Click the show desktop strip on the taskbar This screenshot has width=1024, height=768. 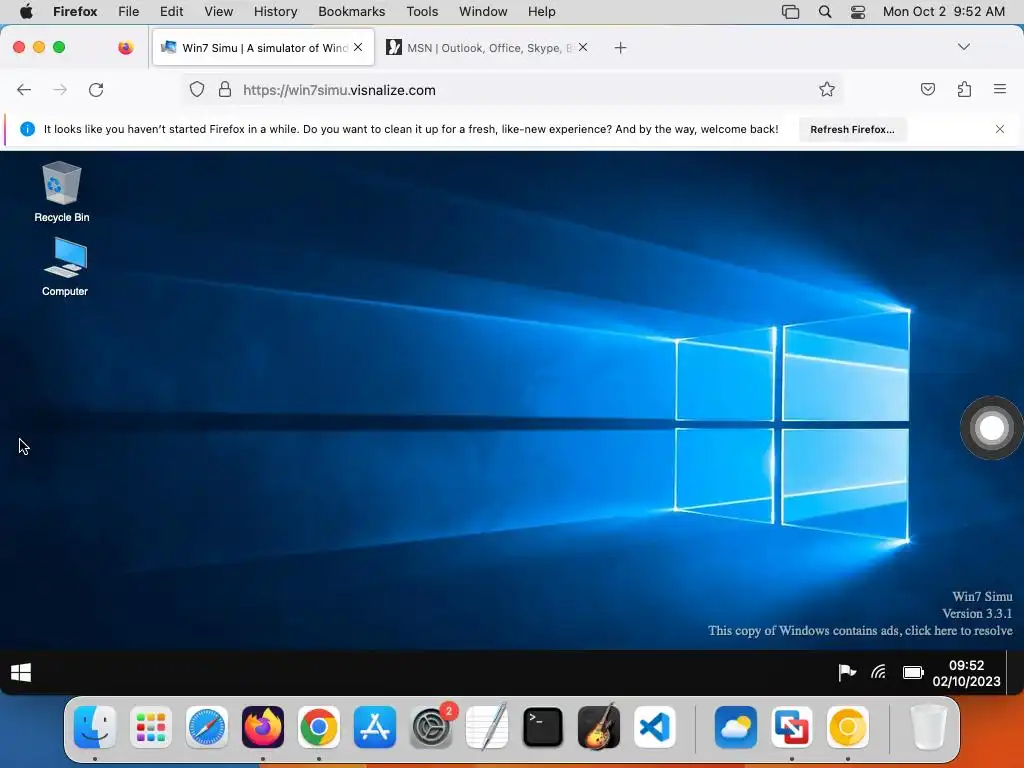click(1015, 673)
